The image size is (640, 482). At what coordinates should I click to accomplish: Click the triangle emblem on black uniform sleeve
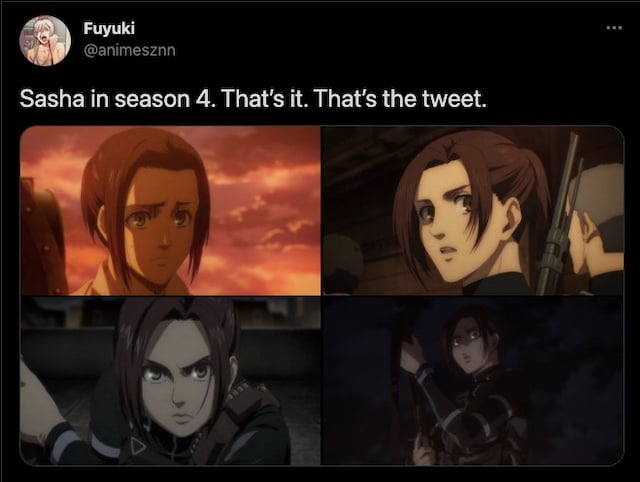[x=138, y=446]
